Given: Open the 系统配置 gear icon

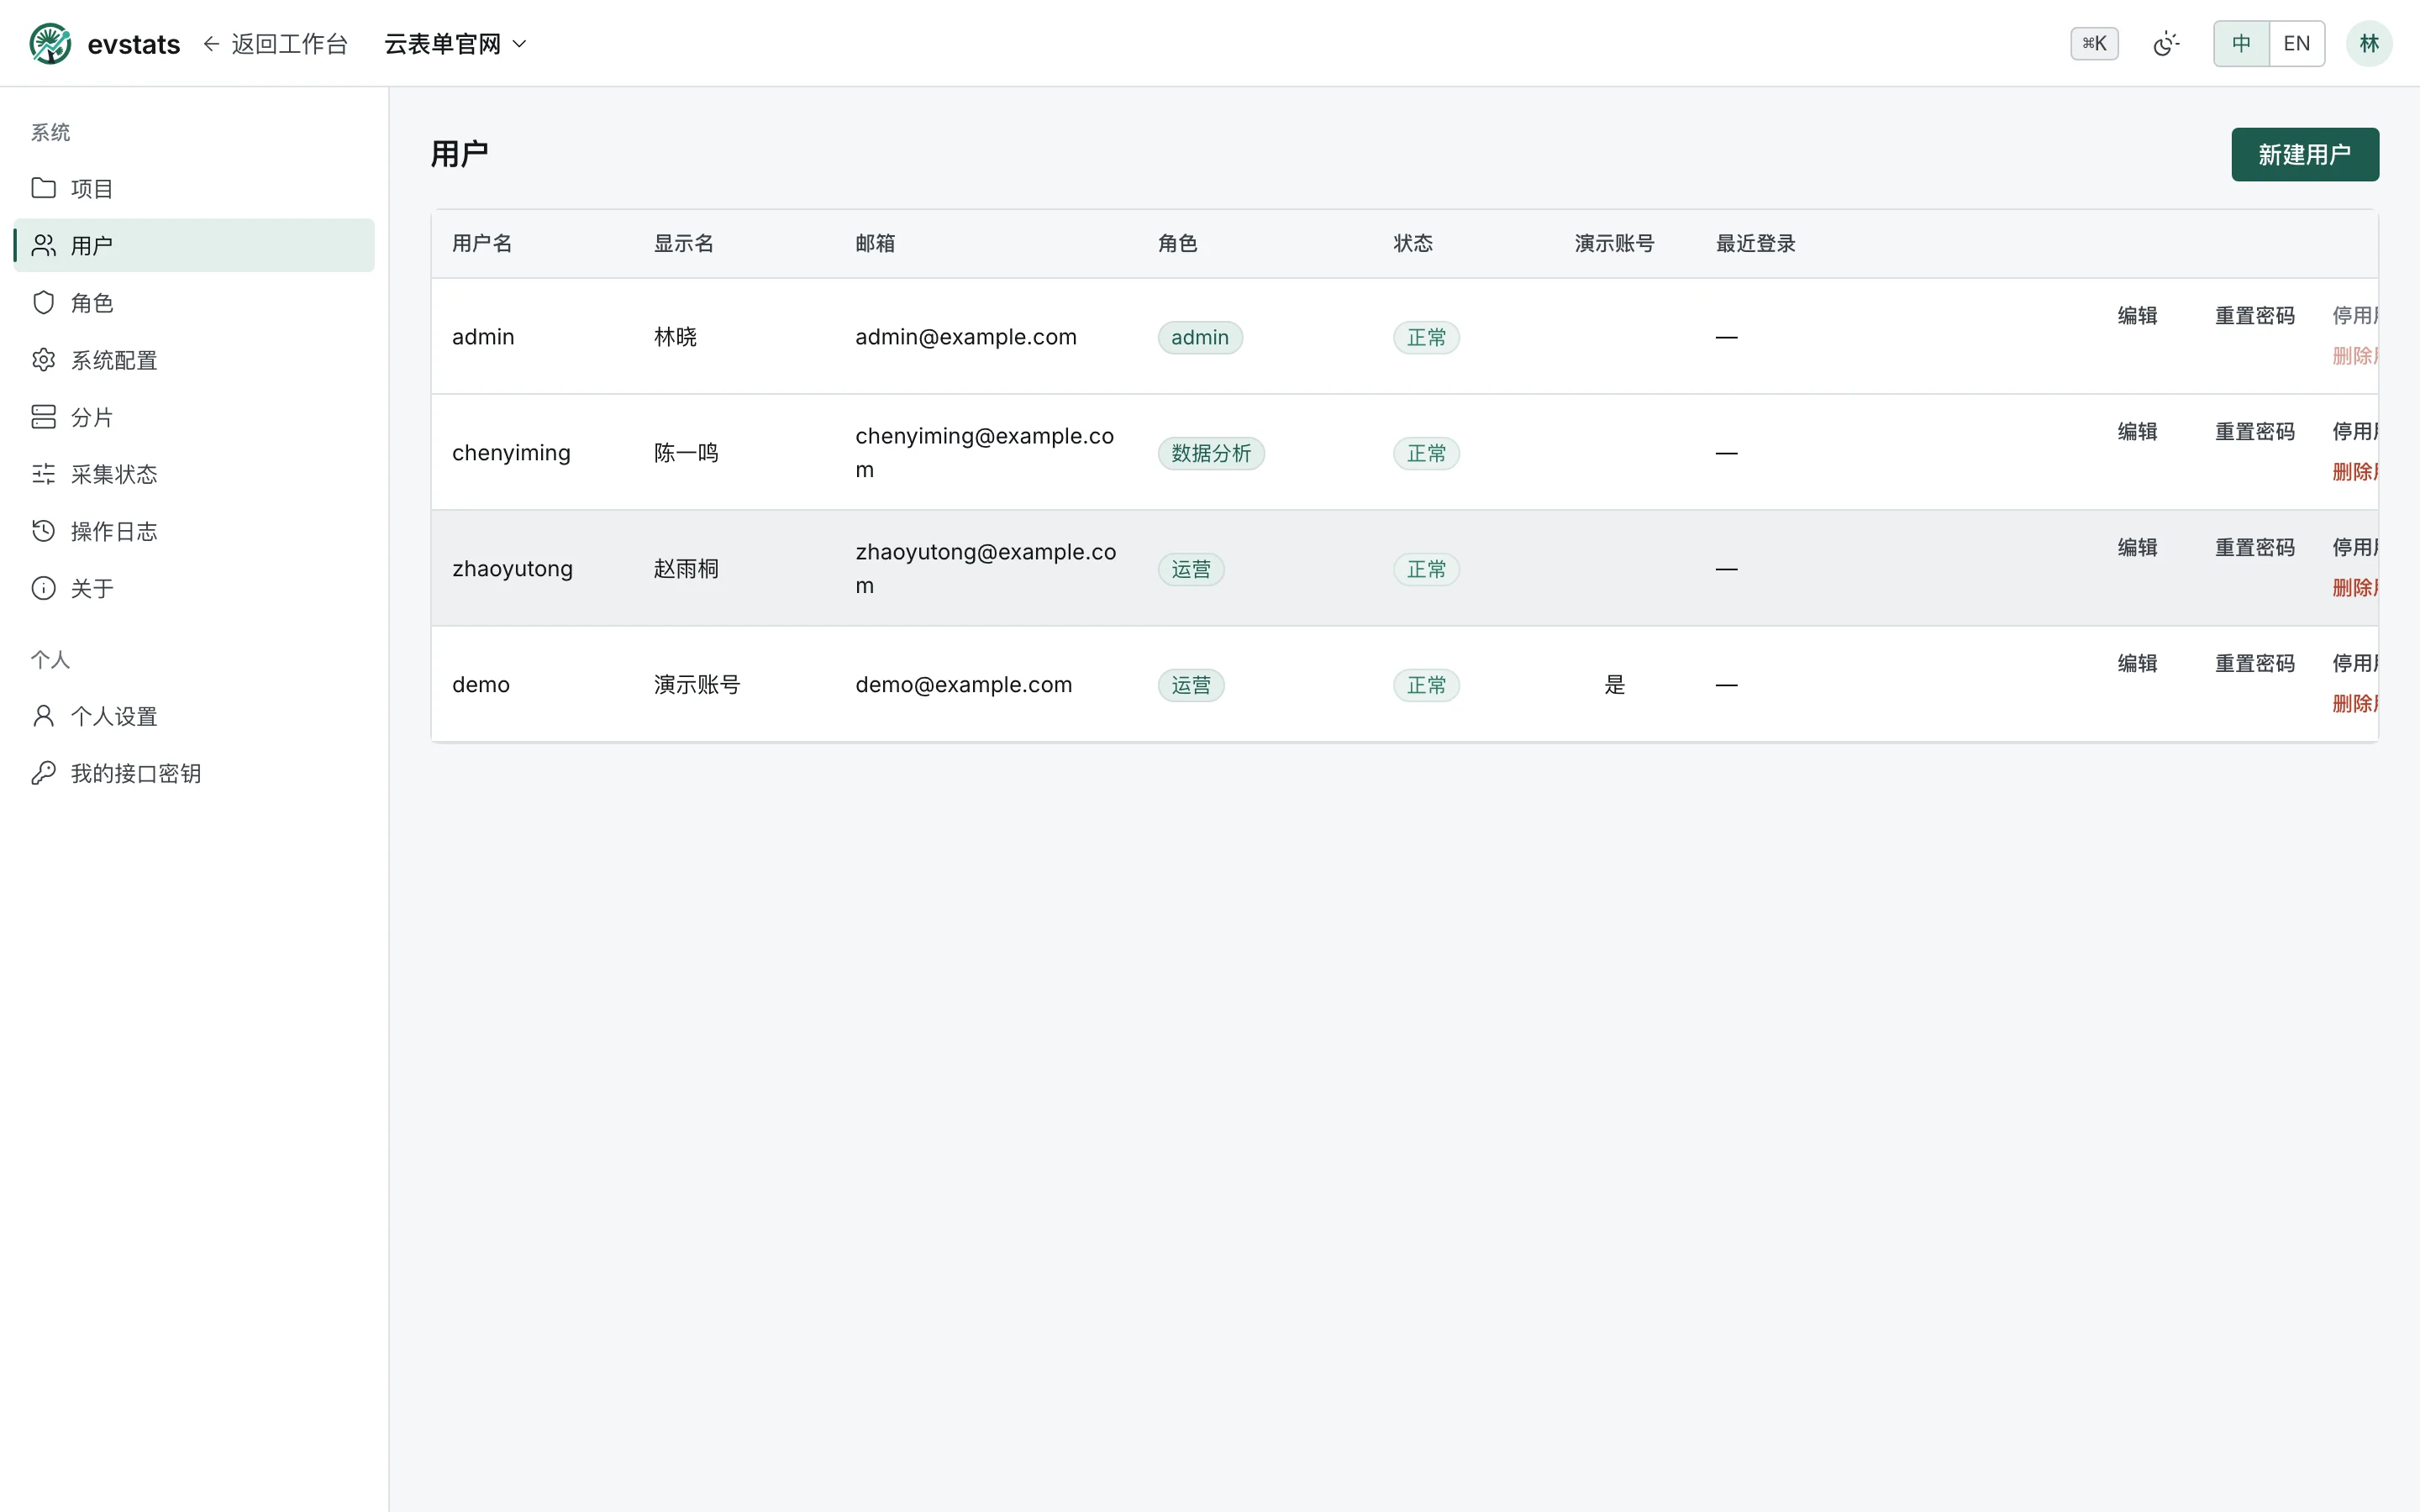Looking at the screenshot, I should click(x=43, y=359).
